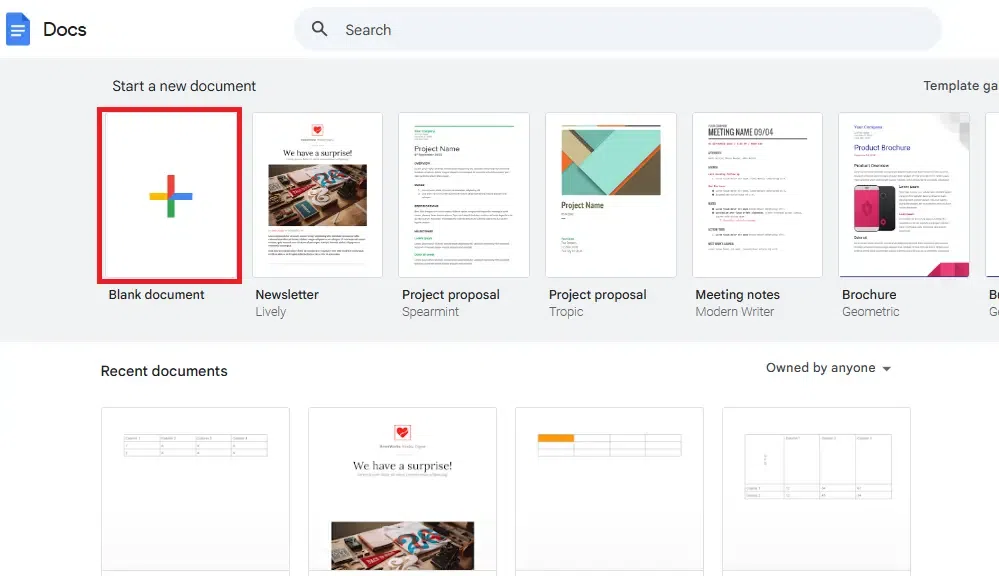The width and height of the screenshot is (999, 576).
Task: Click the 'Blank document' label
Action: coord(156,294)
